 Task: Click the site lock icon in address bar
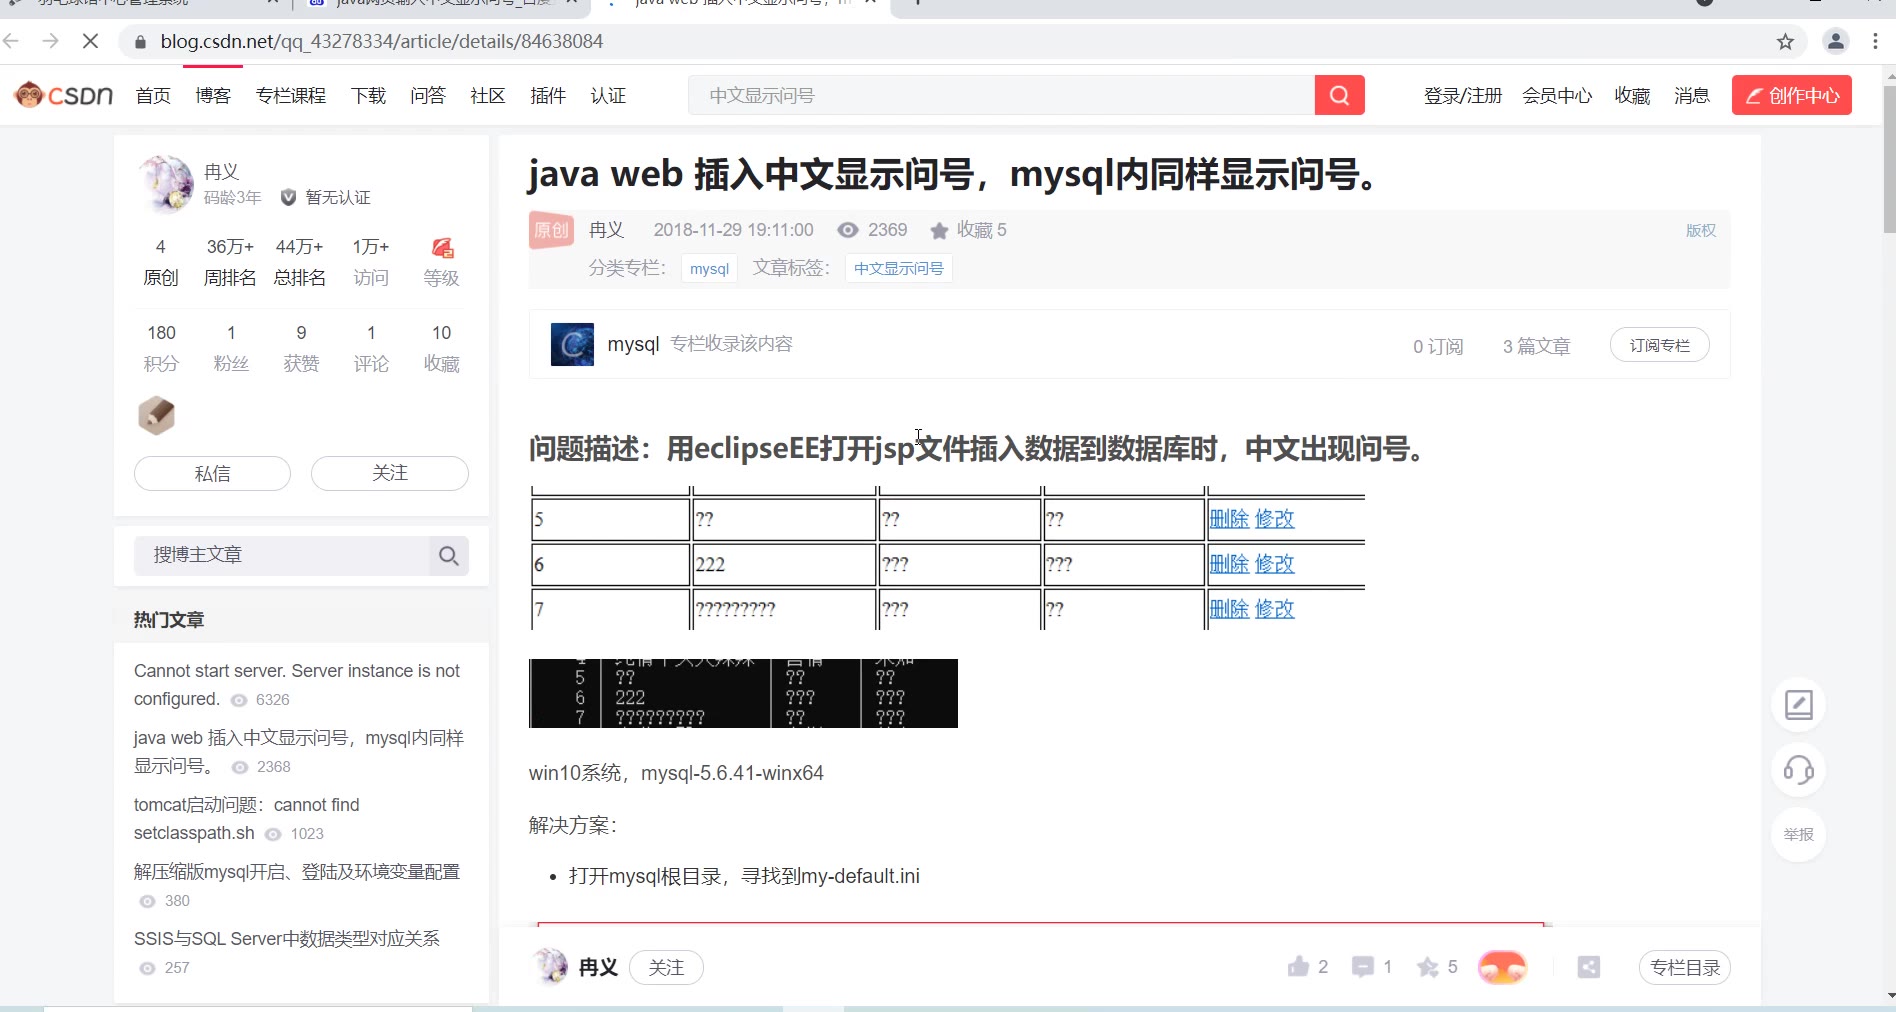click(140, 41)
